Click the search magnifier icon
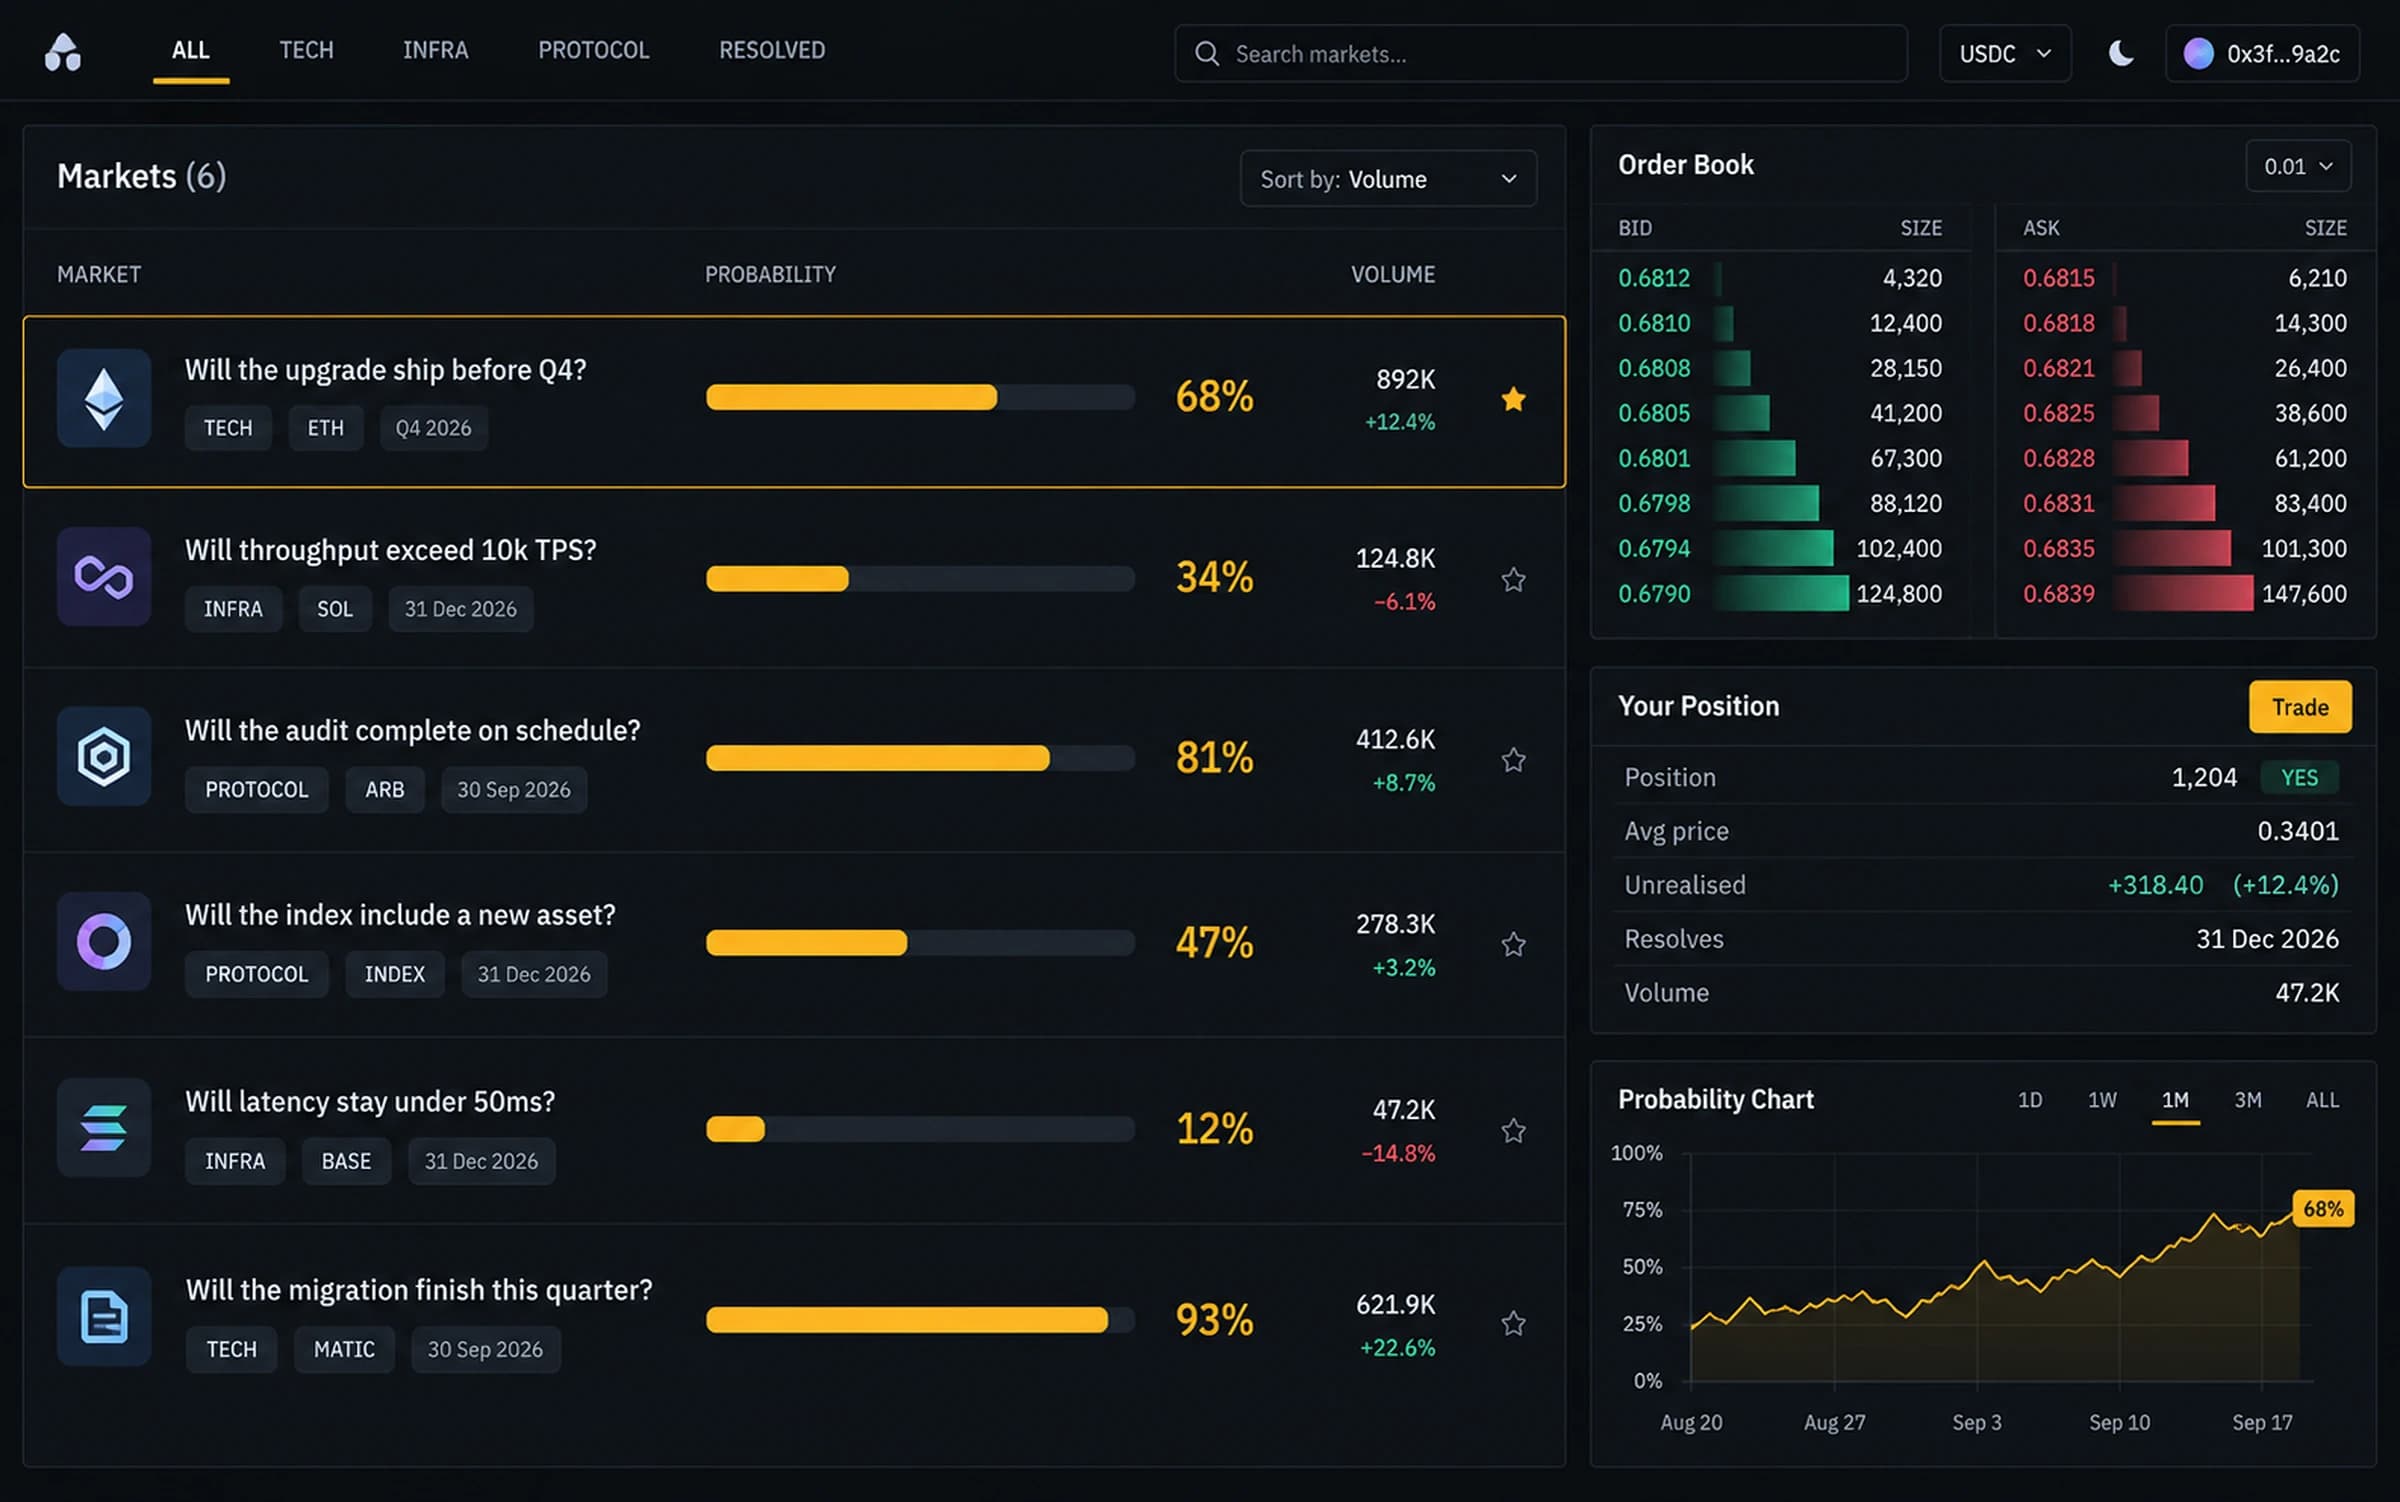The image size is (2400, 1502). click(1207, 54)
